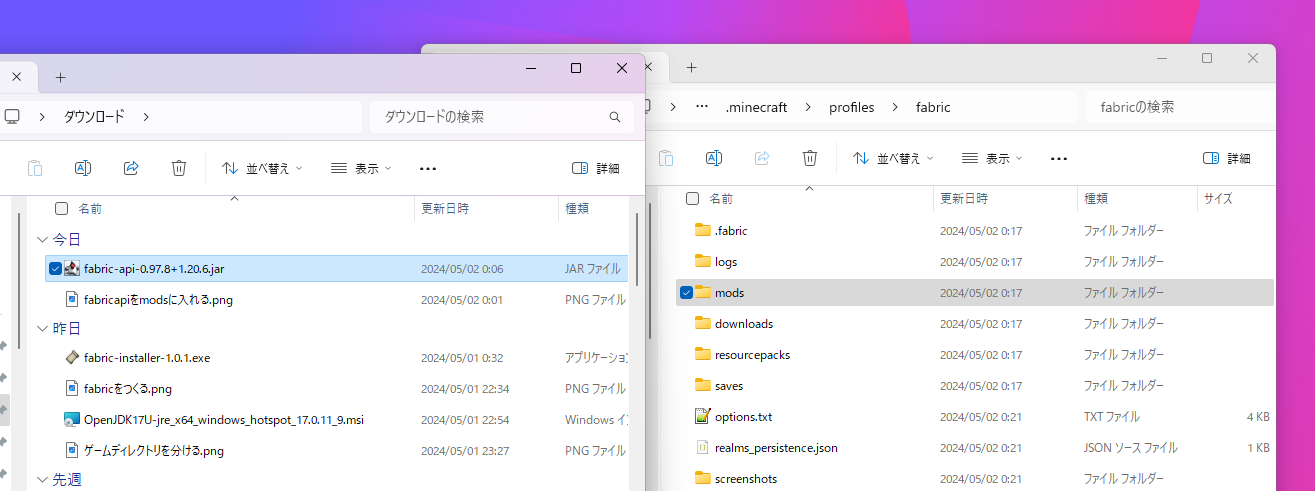Click profiles breadcrumb segment
Screen dimensions: 1315x491
[852, 107]
